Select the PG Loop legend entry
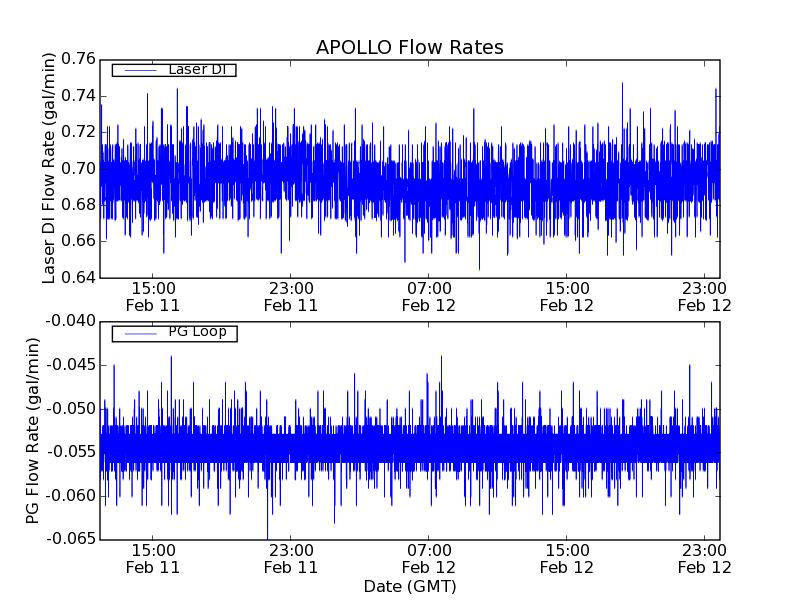Screen dimensions: 800x600 click(x=197, y=332)
